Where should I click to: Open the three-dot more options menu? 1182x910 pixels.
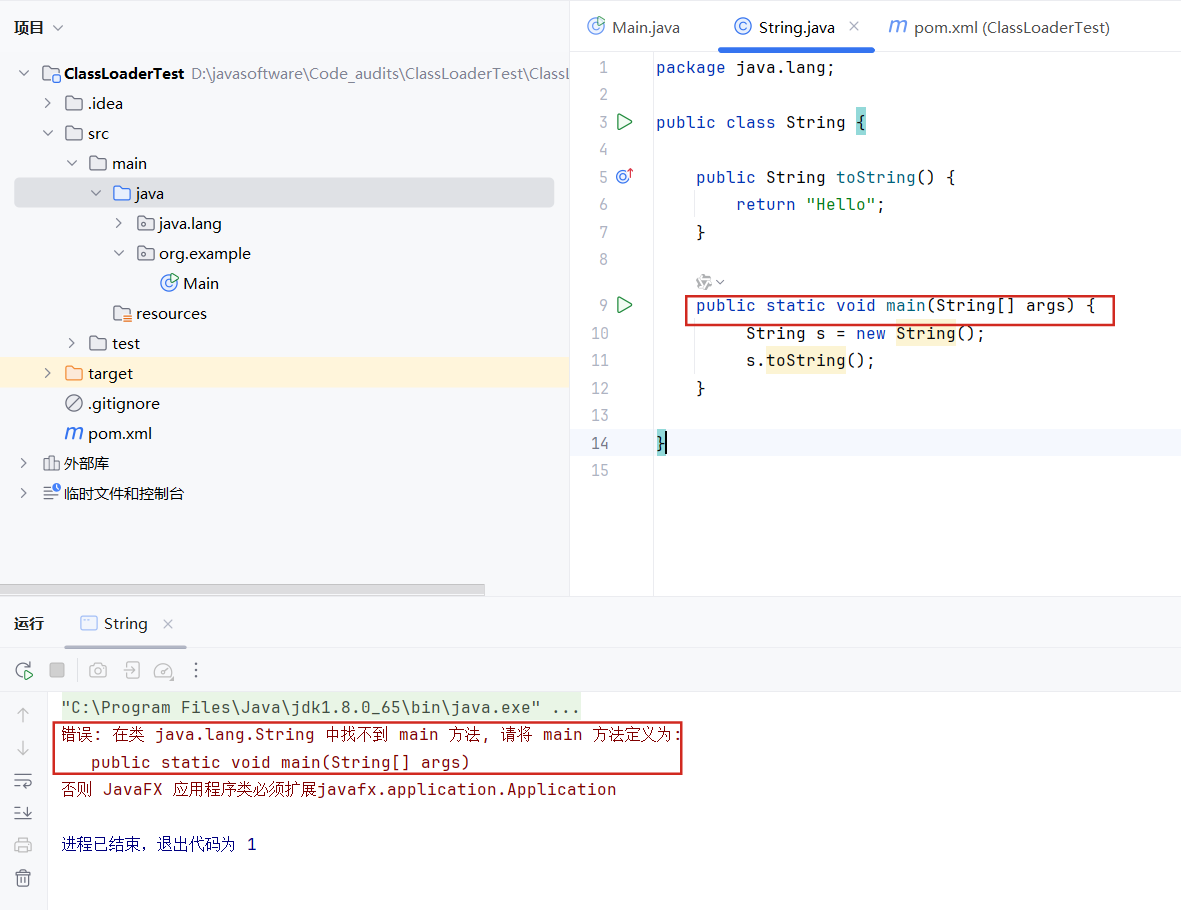point(196,669)
